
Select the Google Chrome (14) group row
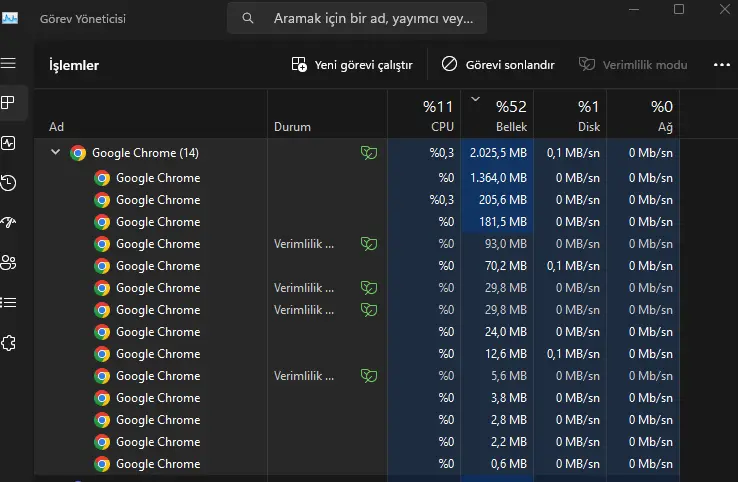(357, 153)
